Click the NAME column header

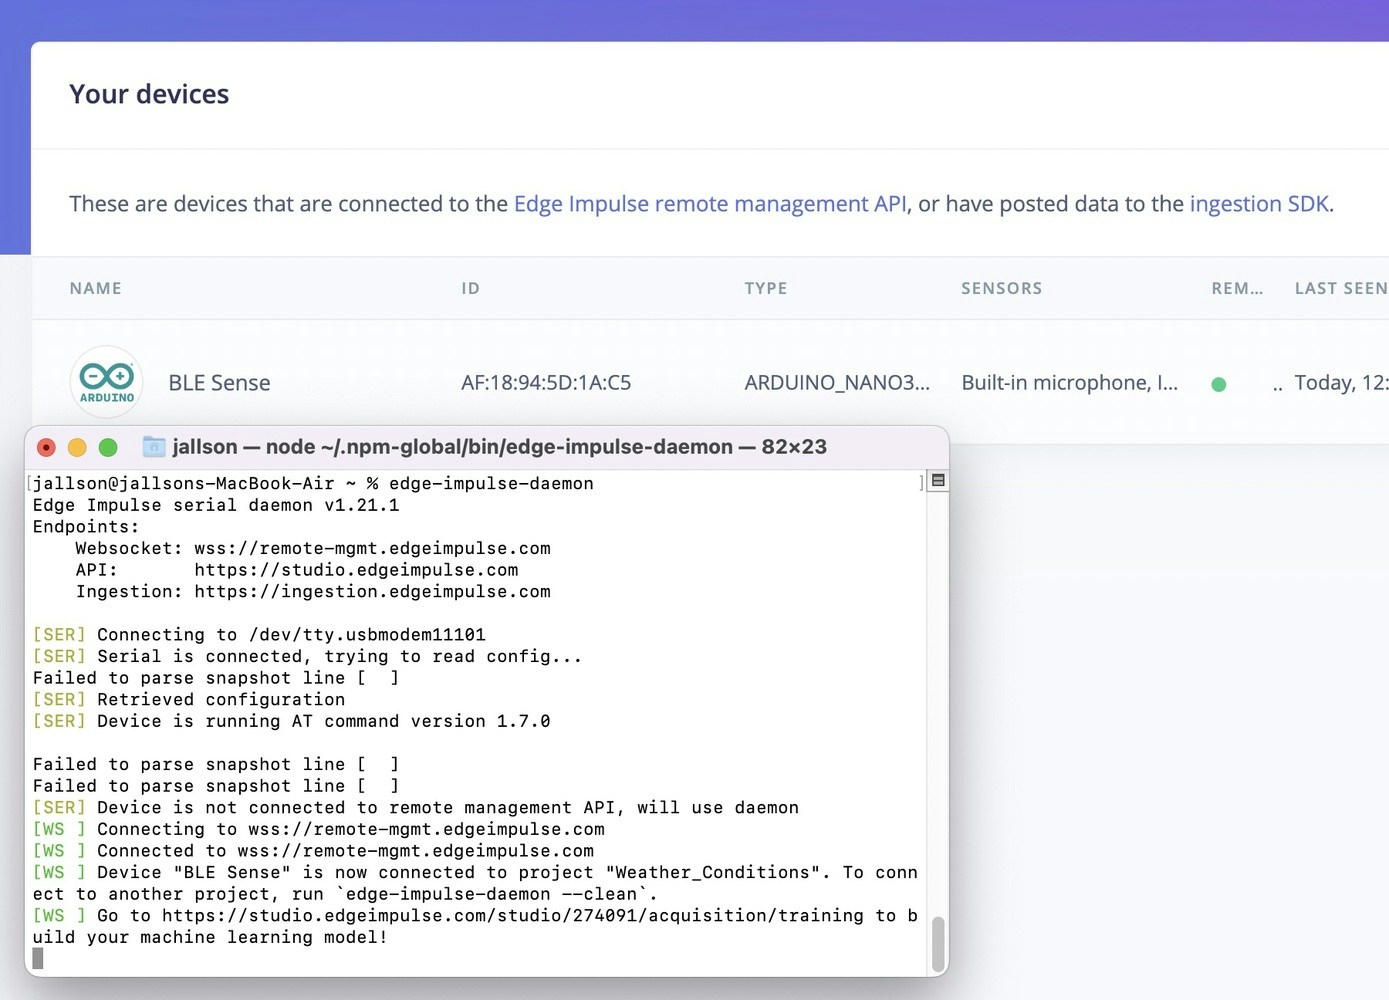click(96, 288)
